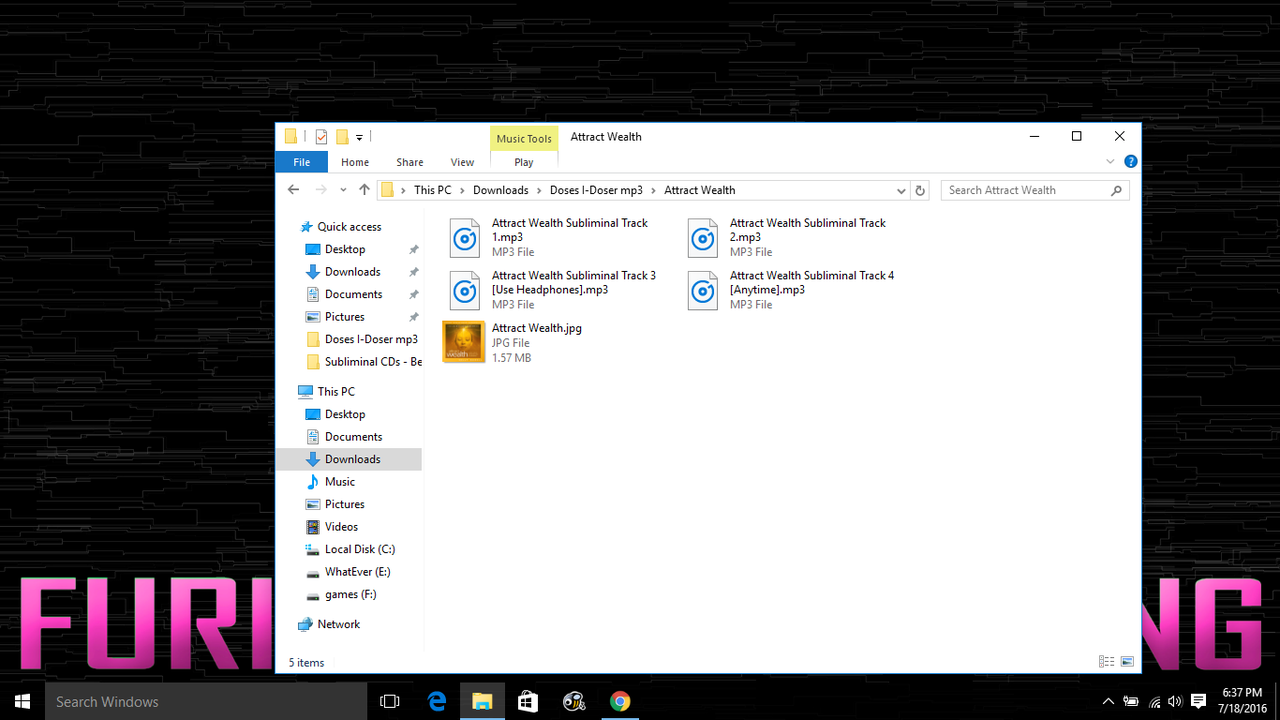Select Attract Wealth.jpg thumbnail
Screen dimensions: 1280x720
pos(464,342)
